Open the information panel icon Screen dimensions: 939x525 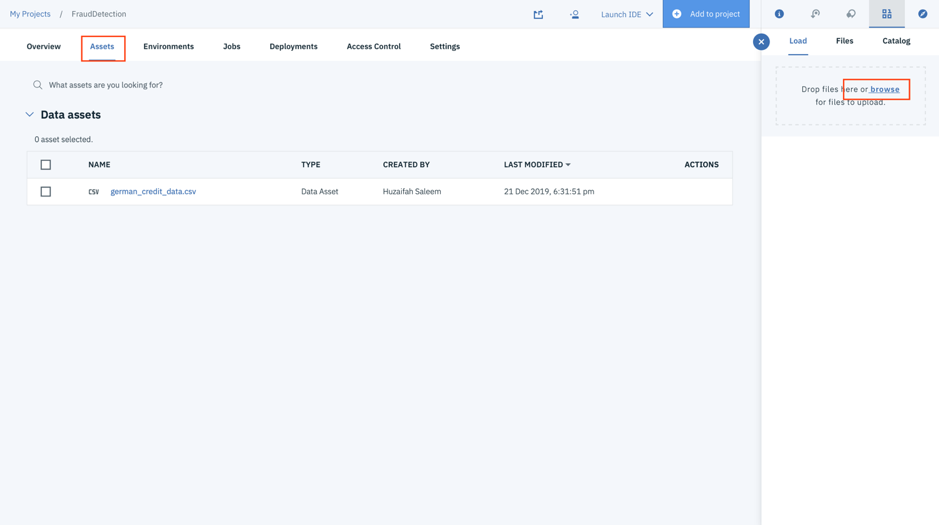point(779,14)
